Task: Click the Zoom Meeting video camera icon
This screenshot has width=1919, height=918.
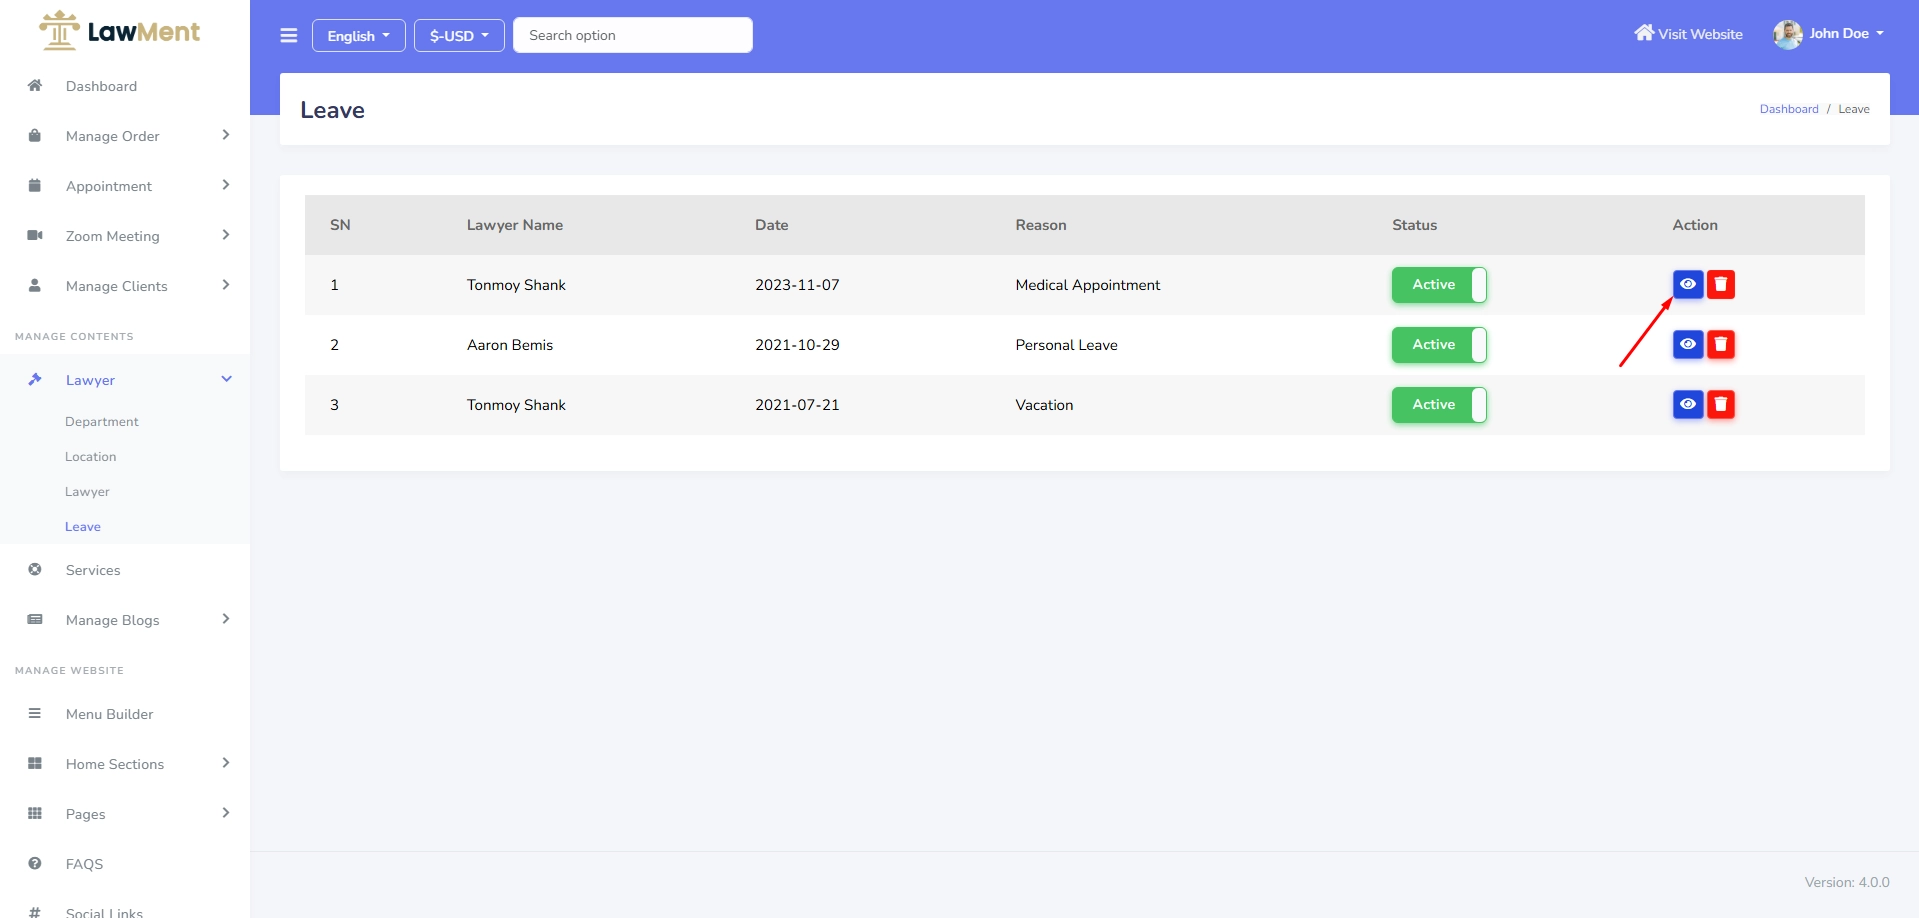Action: point(35,235)
